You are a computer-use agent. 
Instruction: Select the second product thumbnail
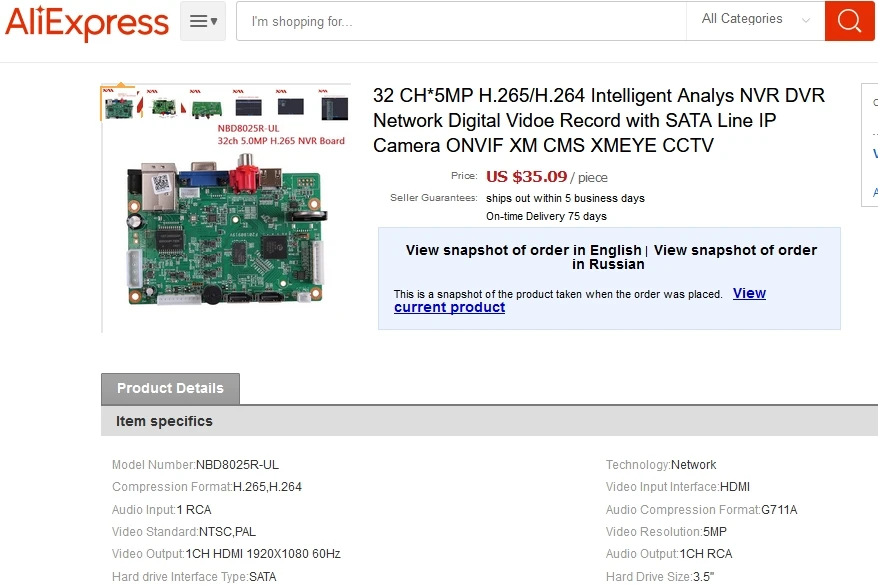pos(164,108)
